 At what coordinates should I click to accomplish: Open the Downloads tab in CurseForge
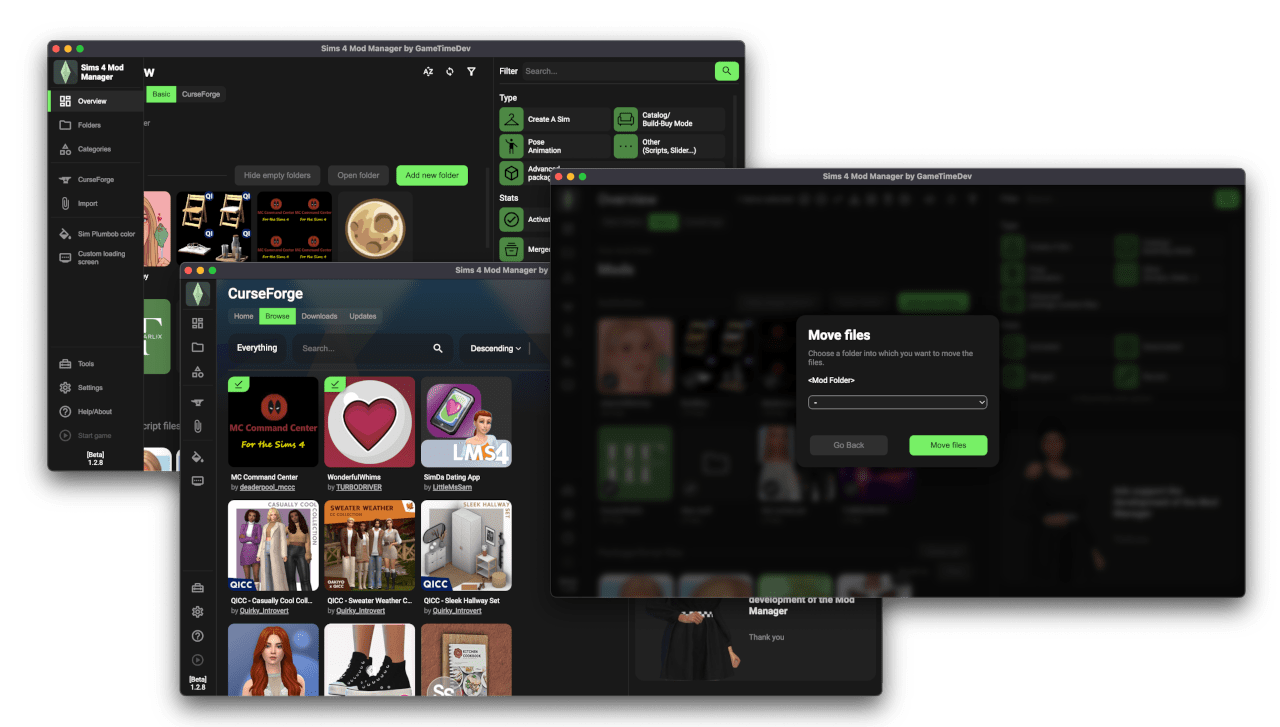(320, 316)
